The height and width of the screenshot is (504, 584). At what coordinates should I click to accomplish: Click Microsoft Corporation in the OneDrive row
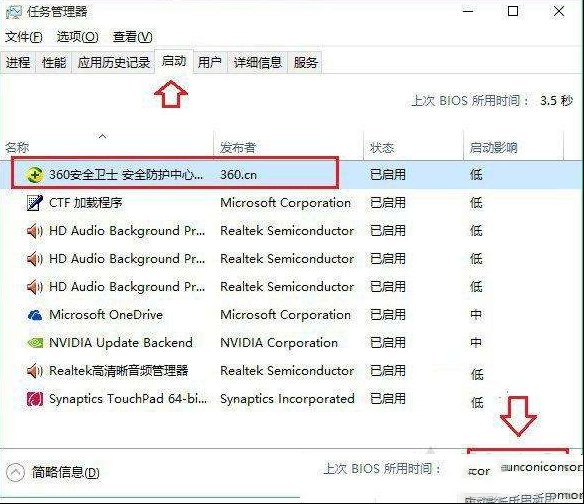pos(285,315)
